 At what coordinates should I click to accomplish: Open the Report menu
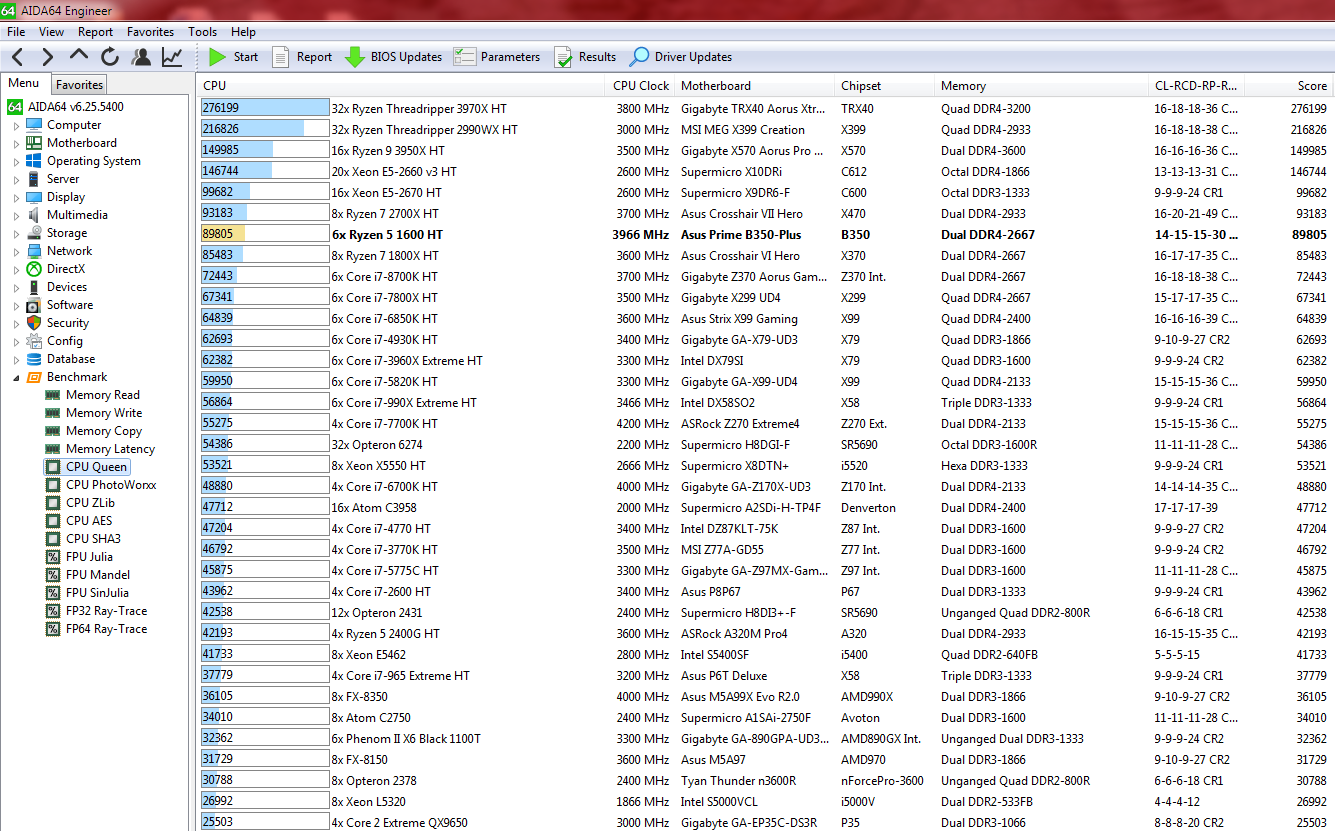click(96, 32)
